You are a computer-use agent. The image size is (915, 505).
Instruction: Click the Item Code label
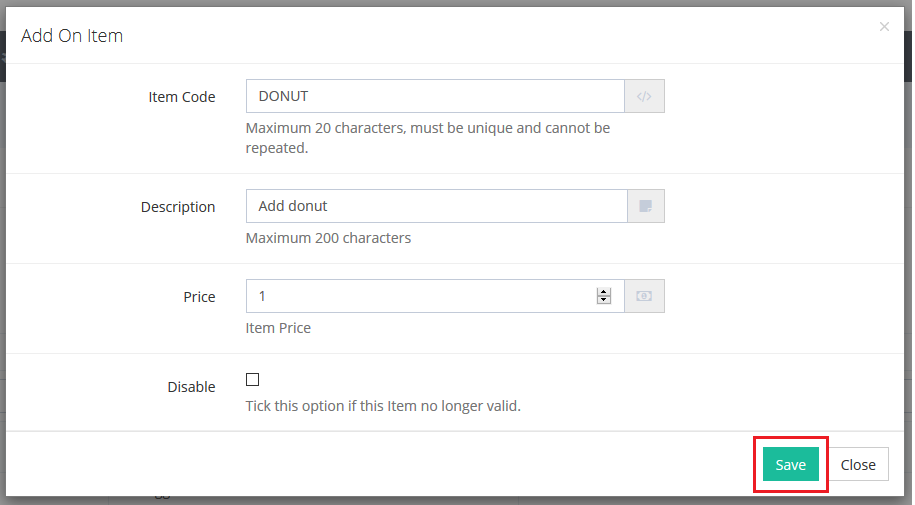click(x=181, y=97)
